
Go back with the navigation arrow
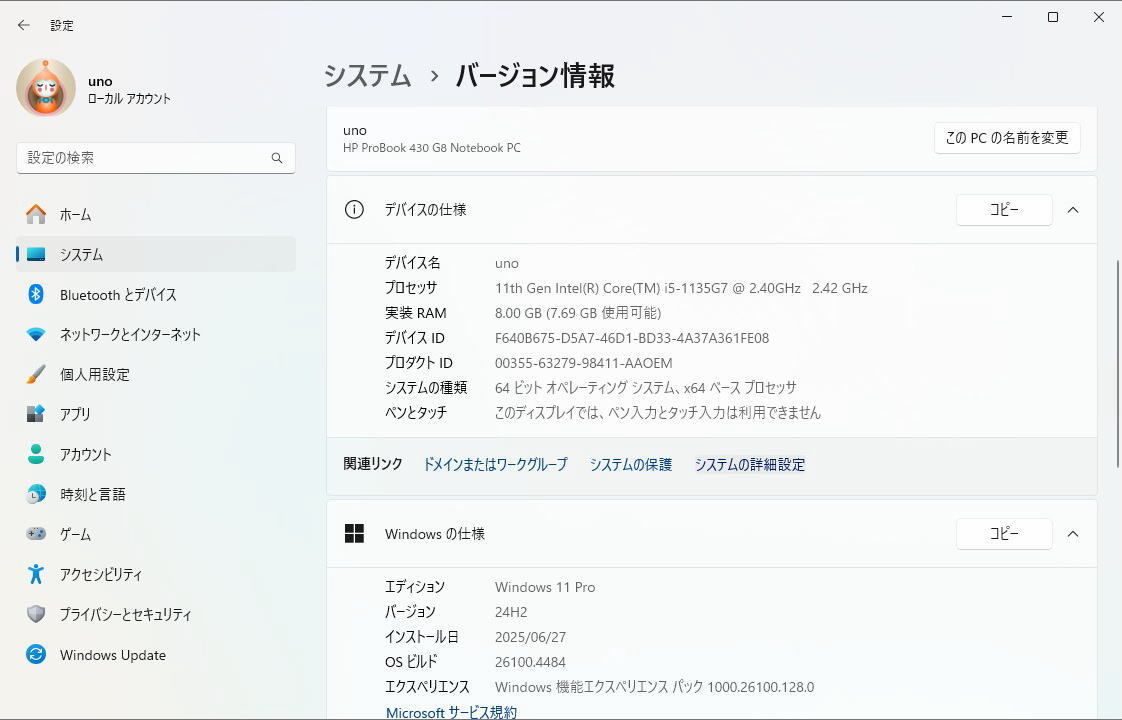[23, 24]
